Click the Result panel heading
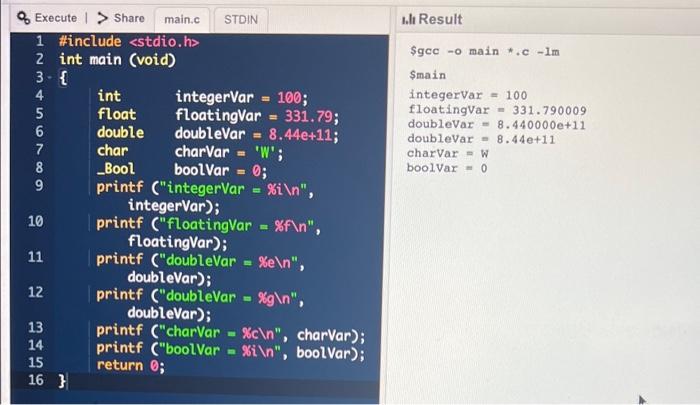This screenshot has height=405, width=700. [x=440, y=19]
